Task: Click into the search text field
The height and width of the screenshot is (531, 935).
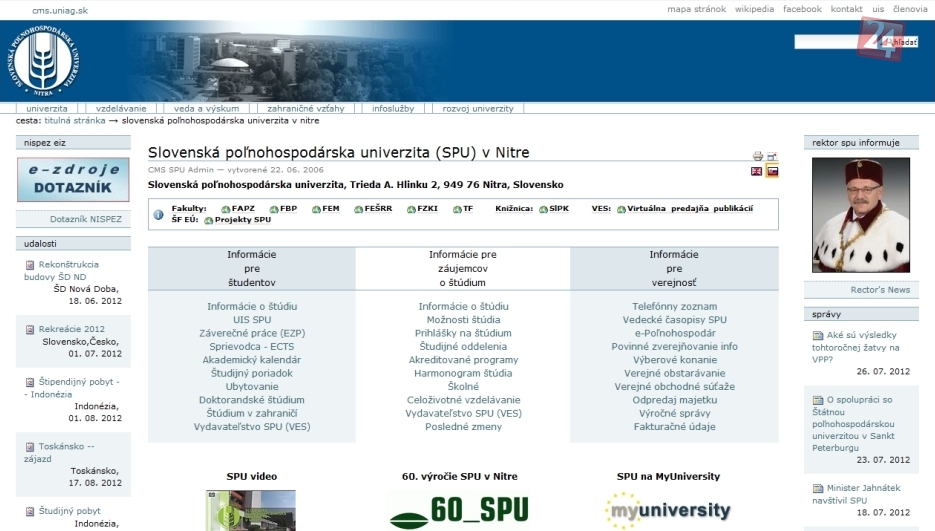Action: pos(825,42)
